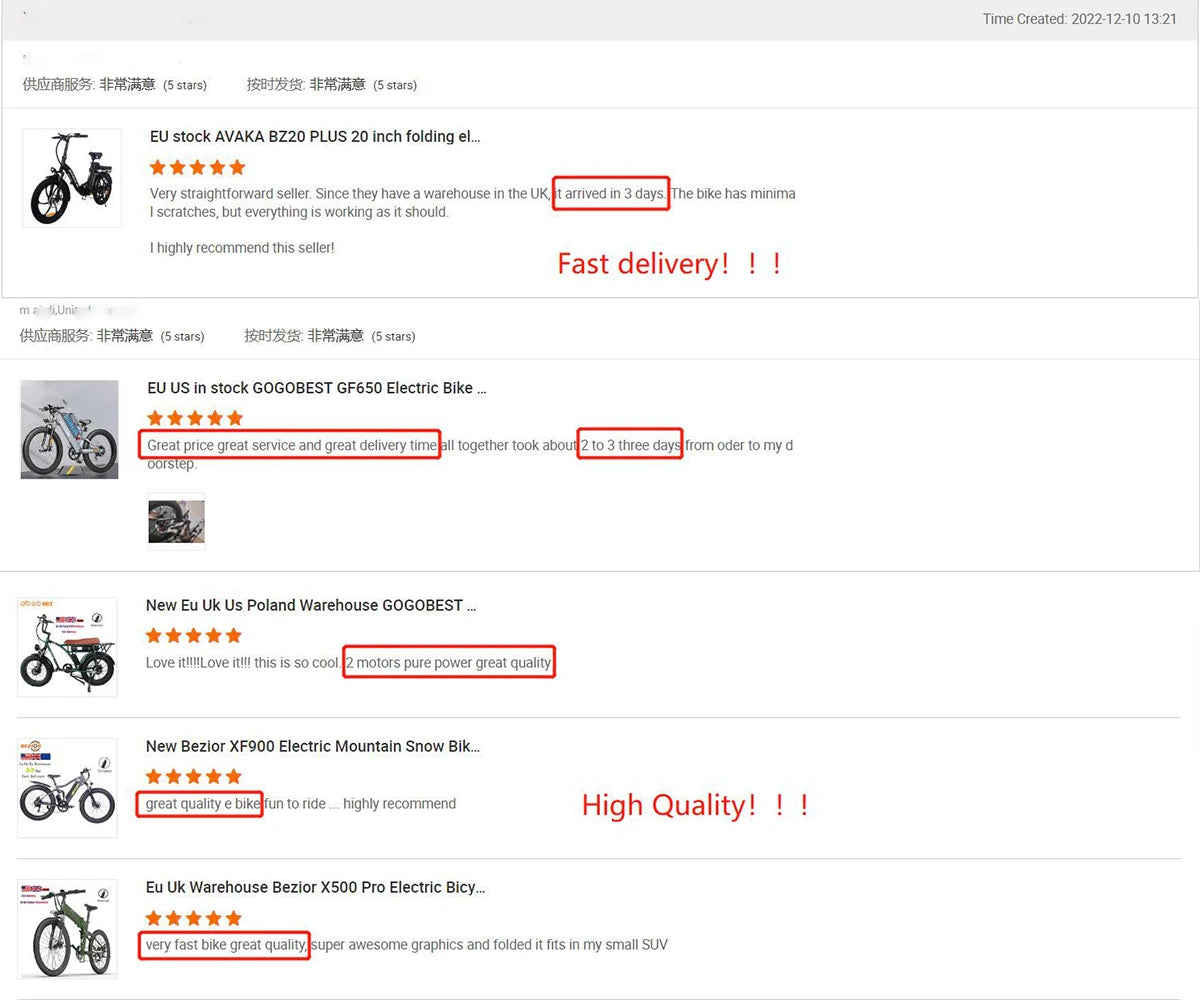Image resolution: width=1200 pixels, height=1000 pixels.
Task: Click the New Bezior XF900 Electric Mountain title
Action: point(312,746)
